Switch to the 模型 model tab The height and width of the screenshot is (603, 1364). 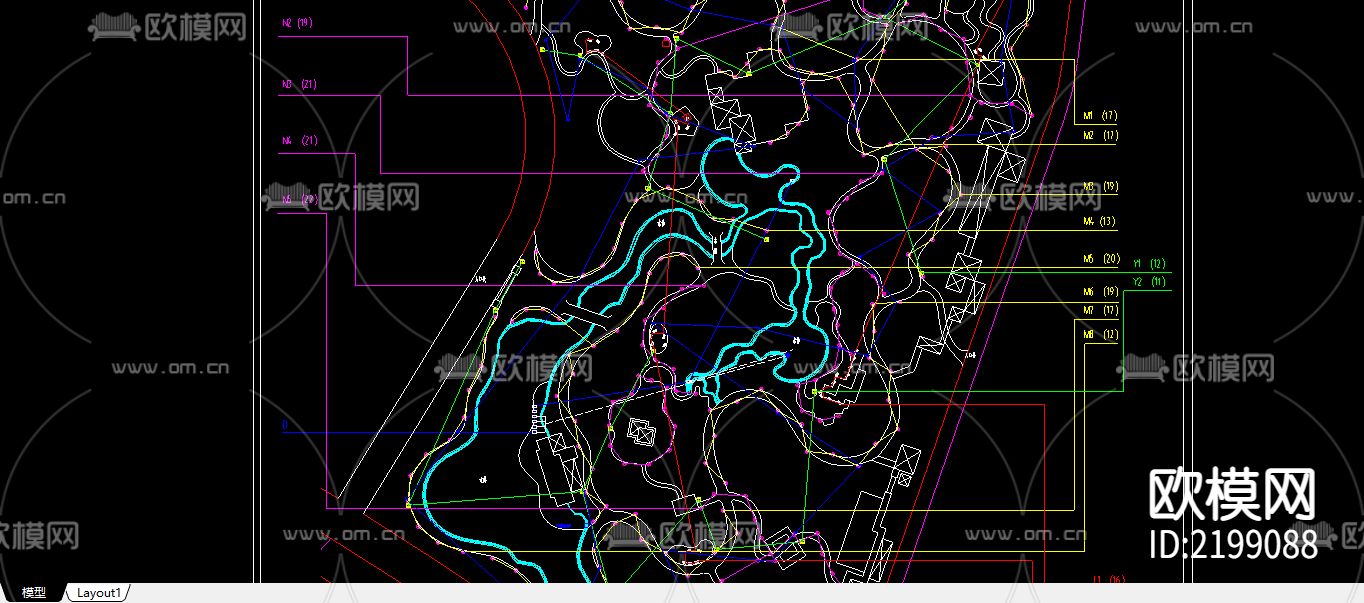tap(34, 593)
